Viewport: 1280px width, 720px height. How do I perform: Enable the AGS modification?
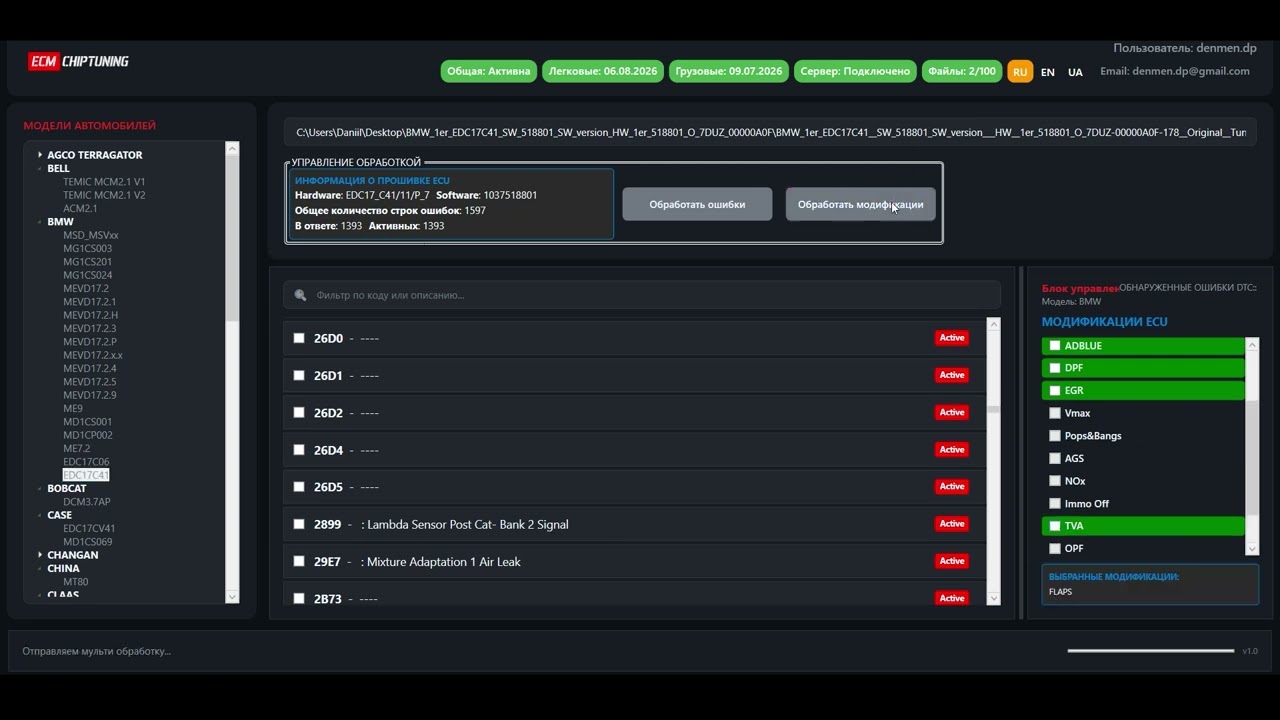pos(1055,458)
